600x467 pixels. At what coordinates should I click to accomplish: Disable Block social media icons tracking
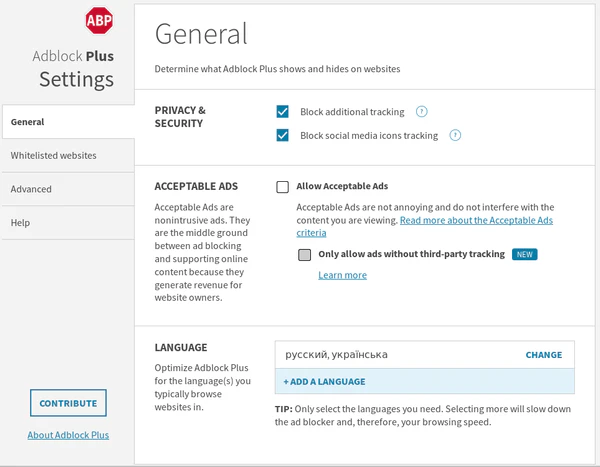pos(283,135)
